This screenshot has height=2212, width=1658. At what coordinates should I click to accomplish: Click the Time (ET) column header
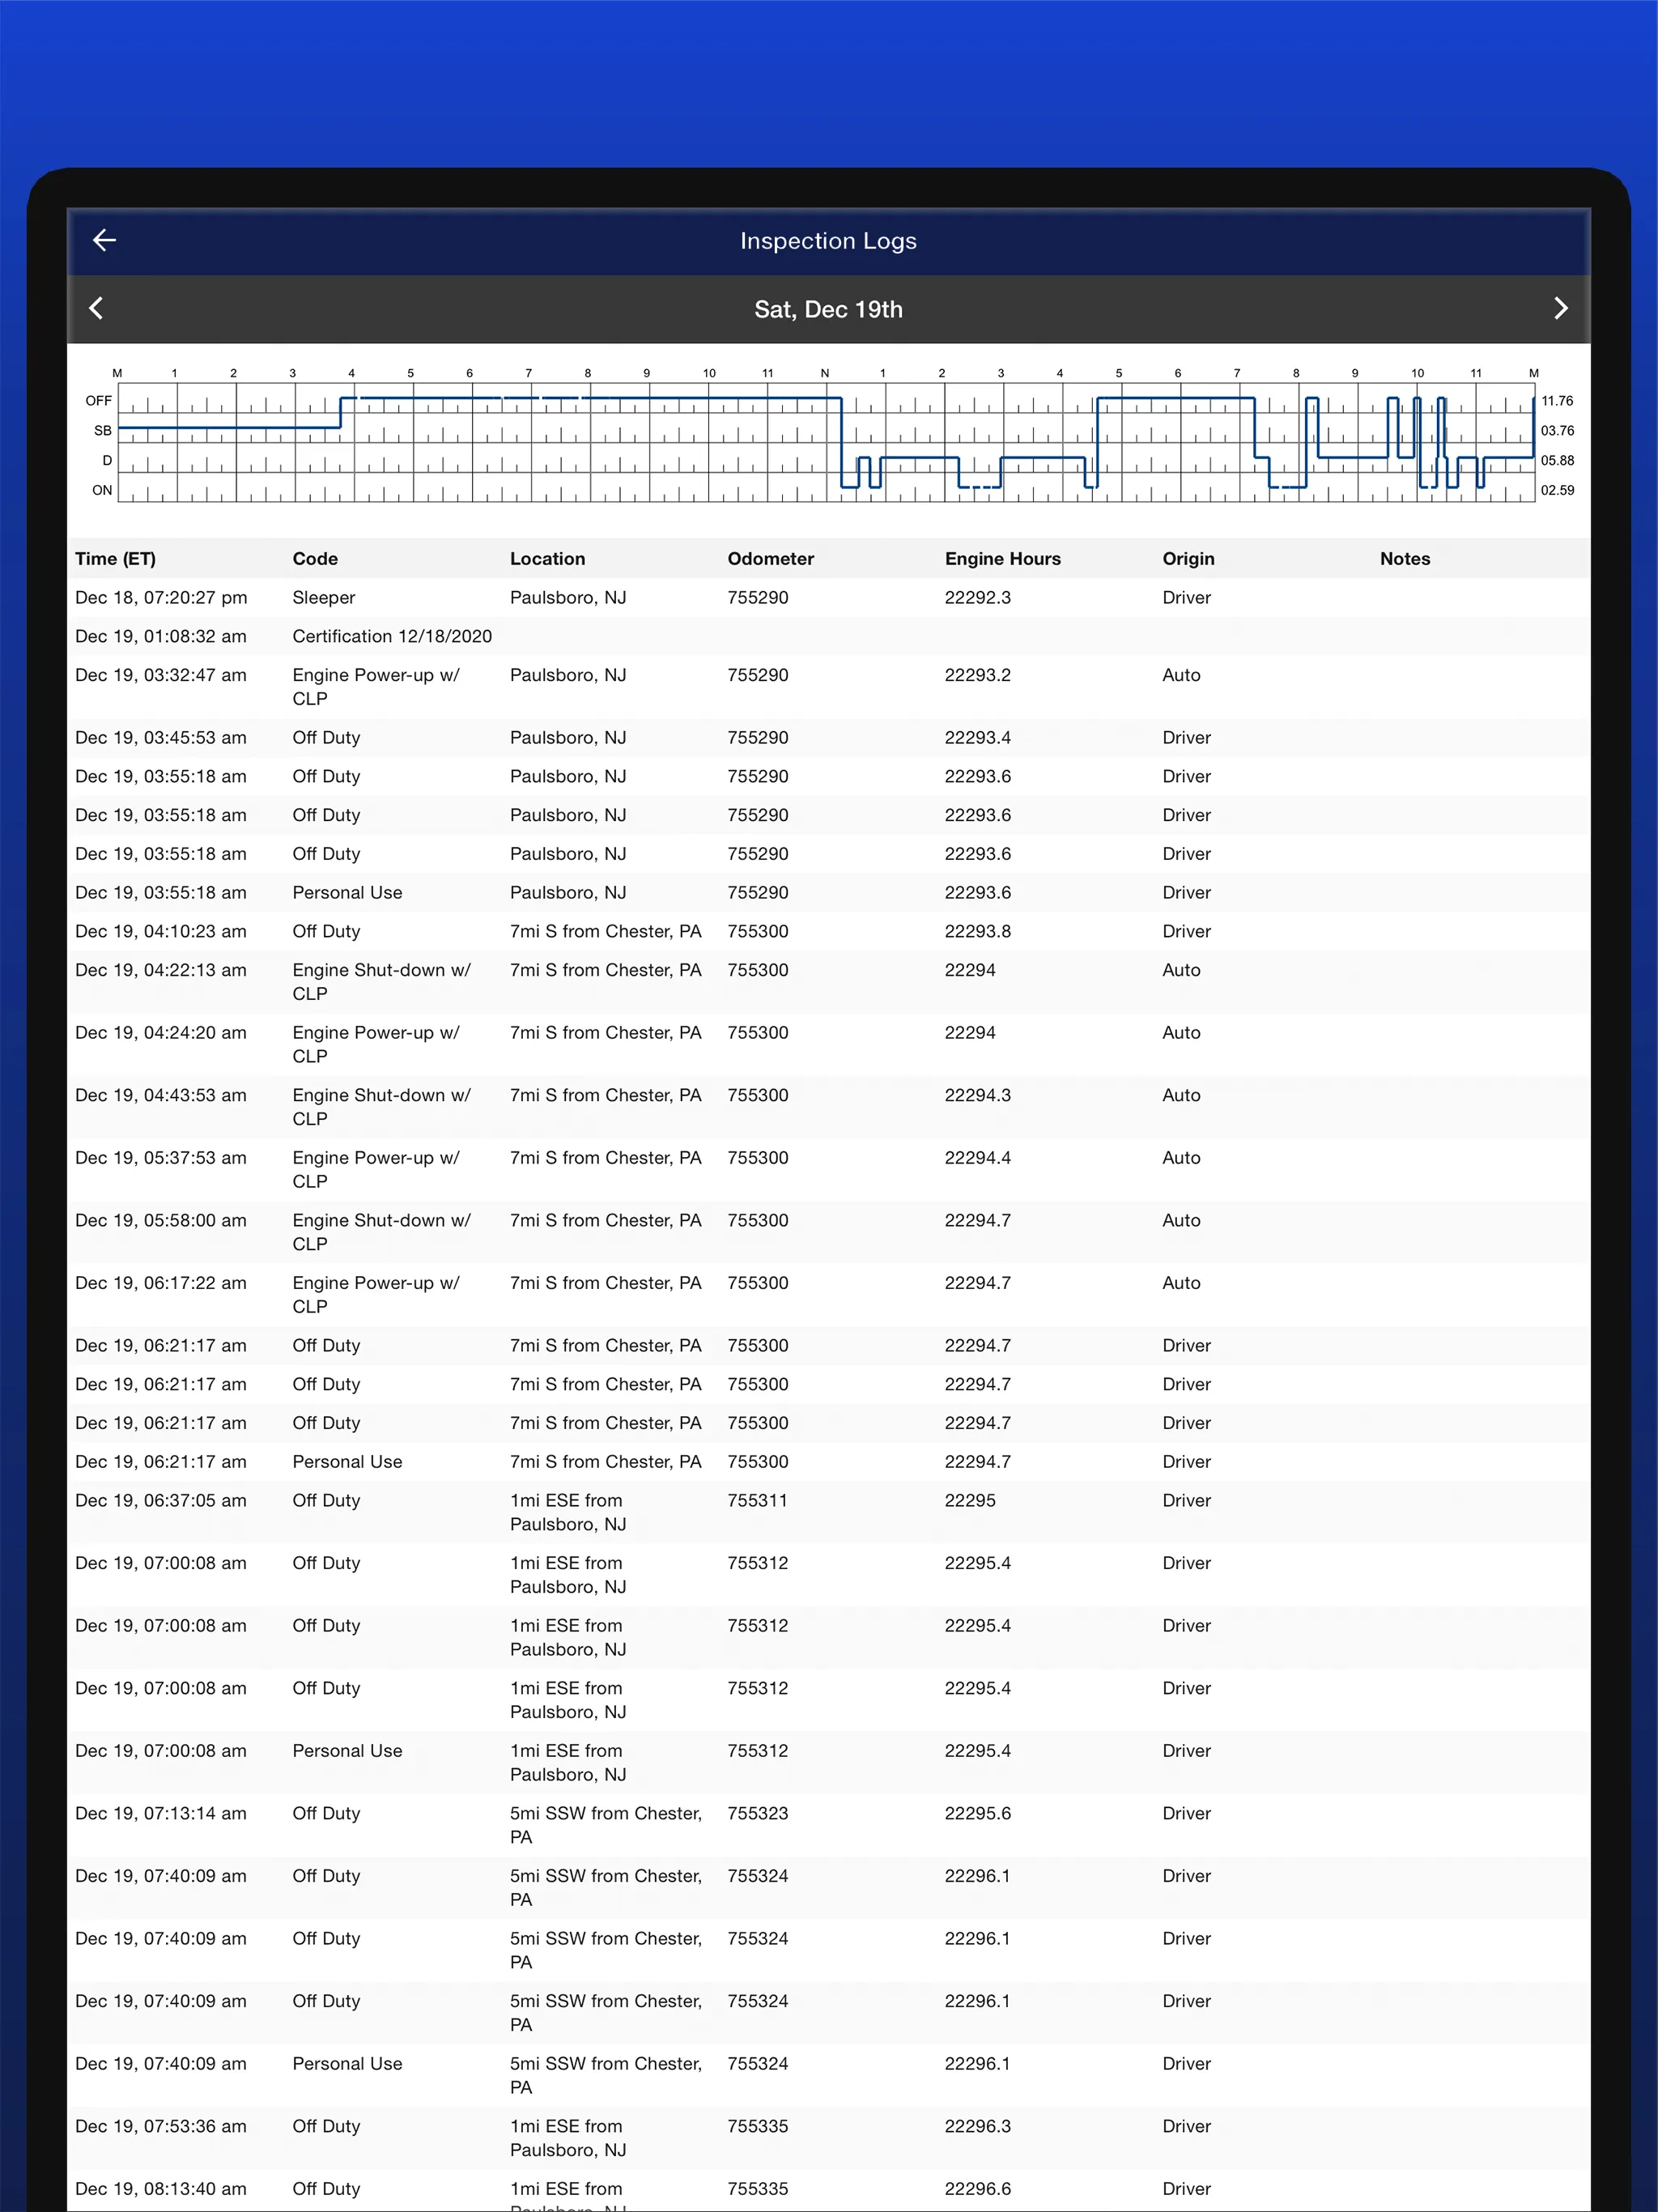click(115, 559)
